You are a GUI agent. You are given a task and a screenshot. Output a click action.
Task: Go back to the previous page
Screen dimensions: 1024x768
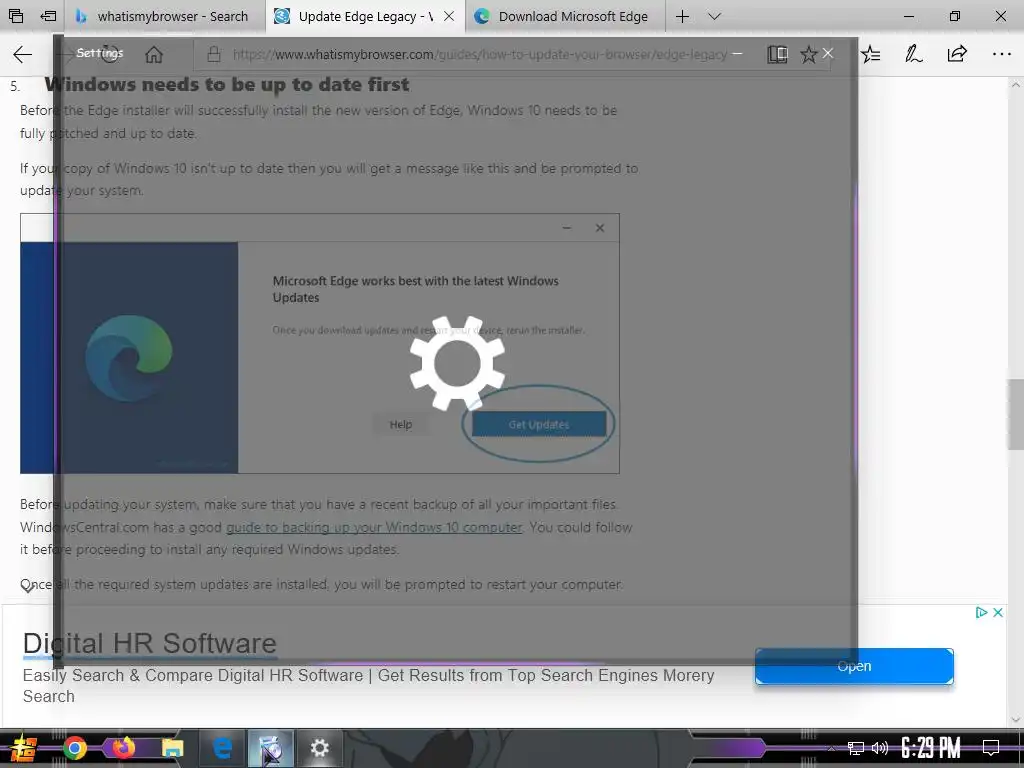(x=23, y=54)
